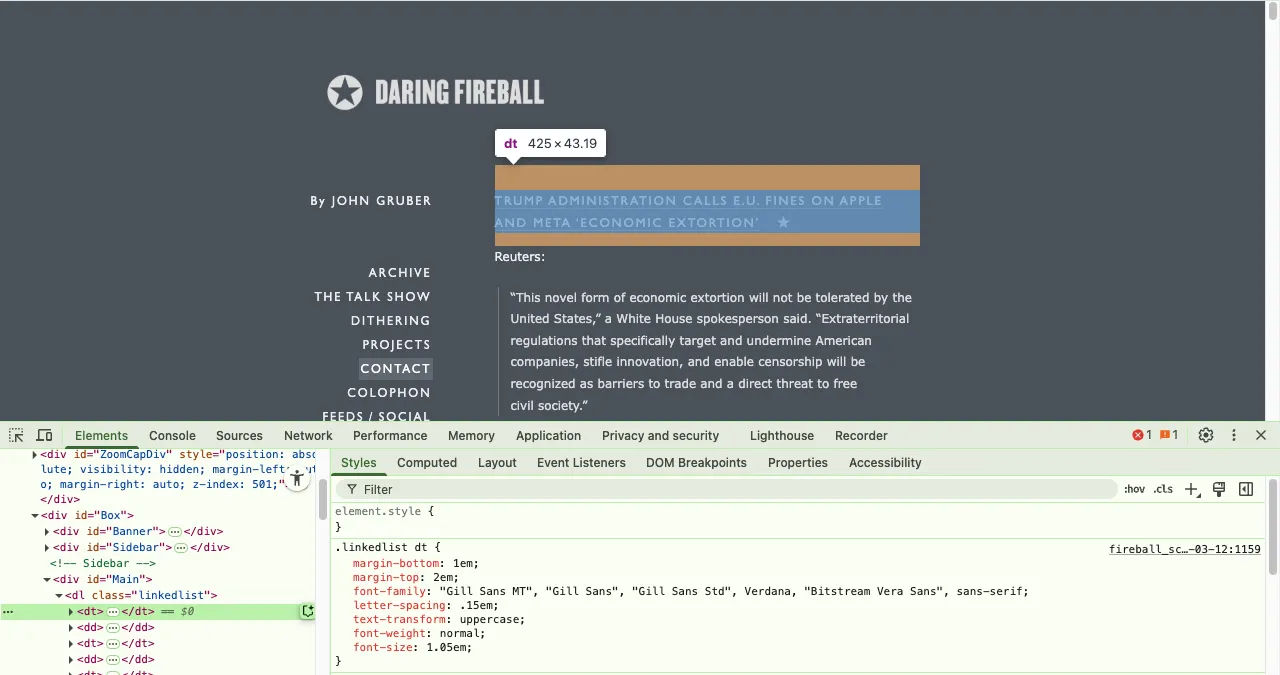Click the Daring Fireball star logo
The image size is (1280, 675).
pyautogui.click(x=344, y=93)
